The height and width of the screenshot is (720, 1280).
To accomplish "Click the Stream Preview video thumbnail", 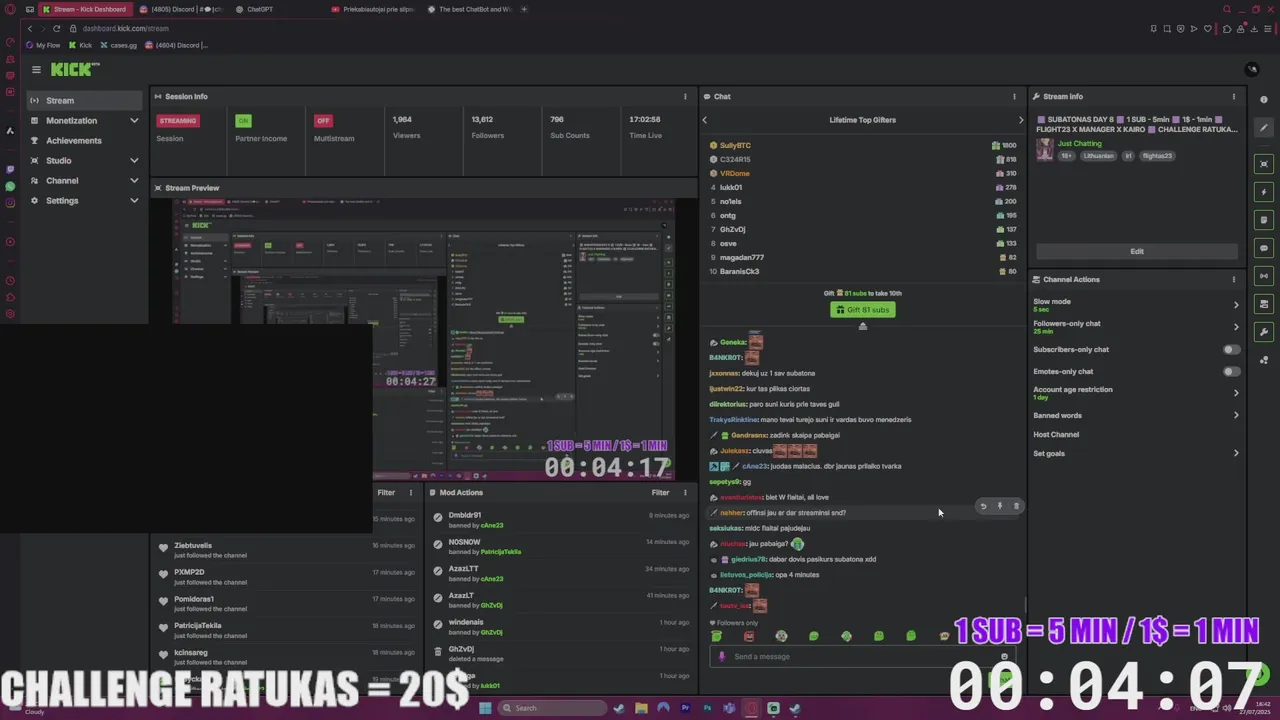I will (422, 340).
